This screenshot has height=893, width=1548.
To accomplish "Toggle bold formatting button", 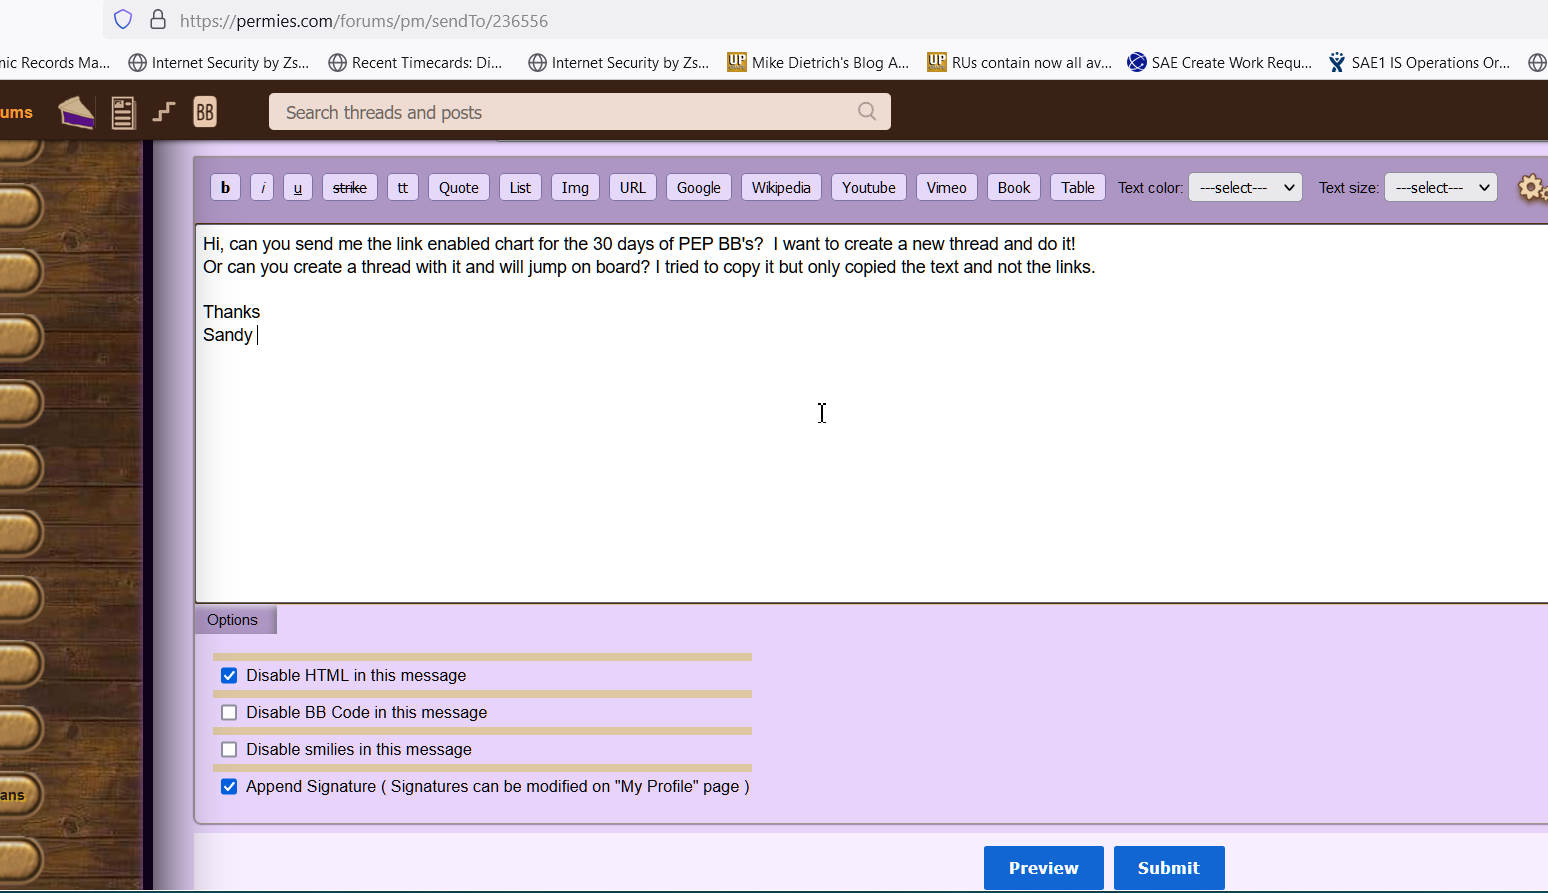I will tap(225, 187).
